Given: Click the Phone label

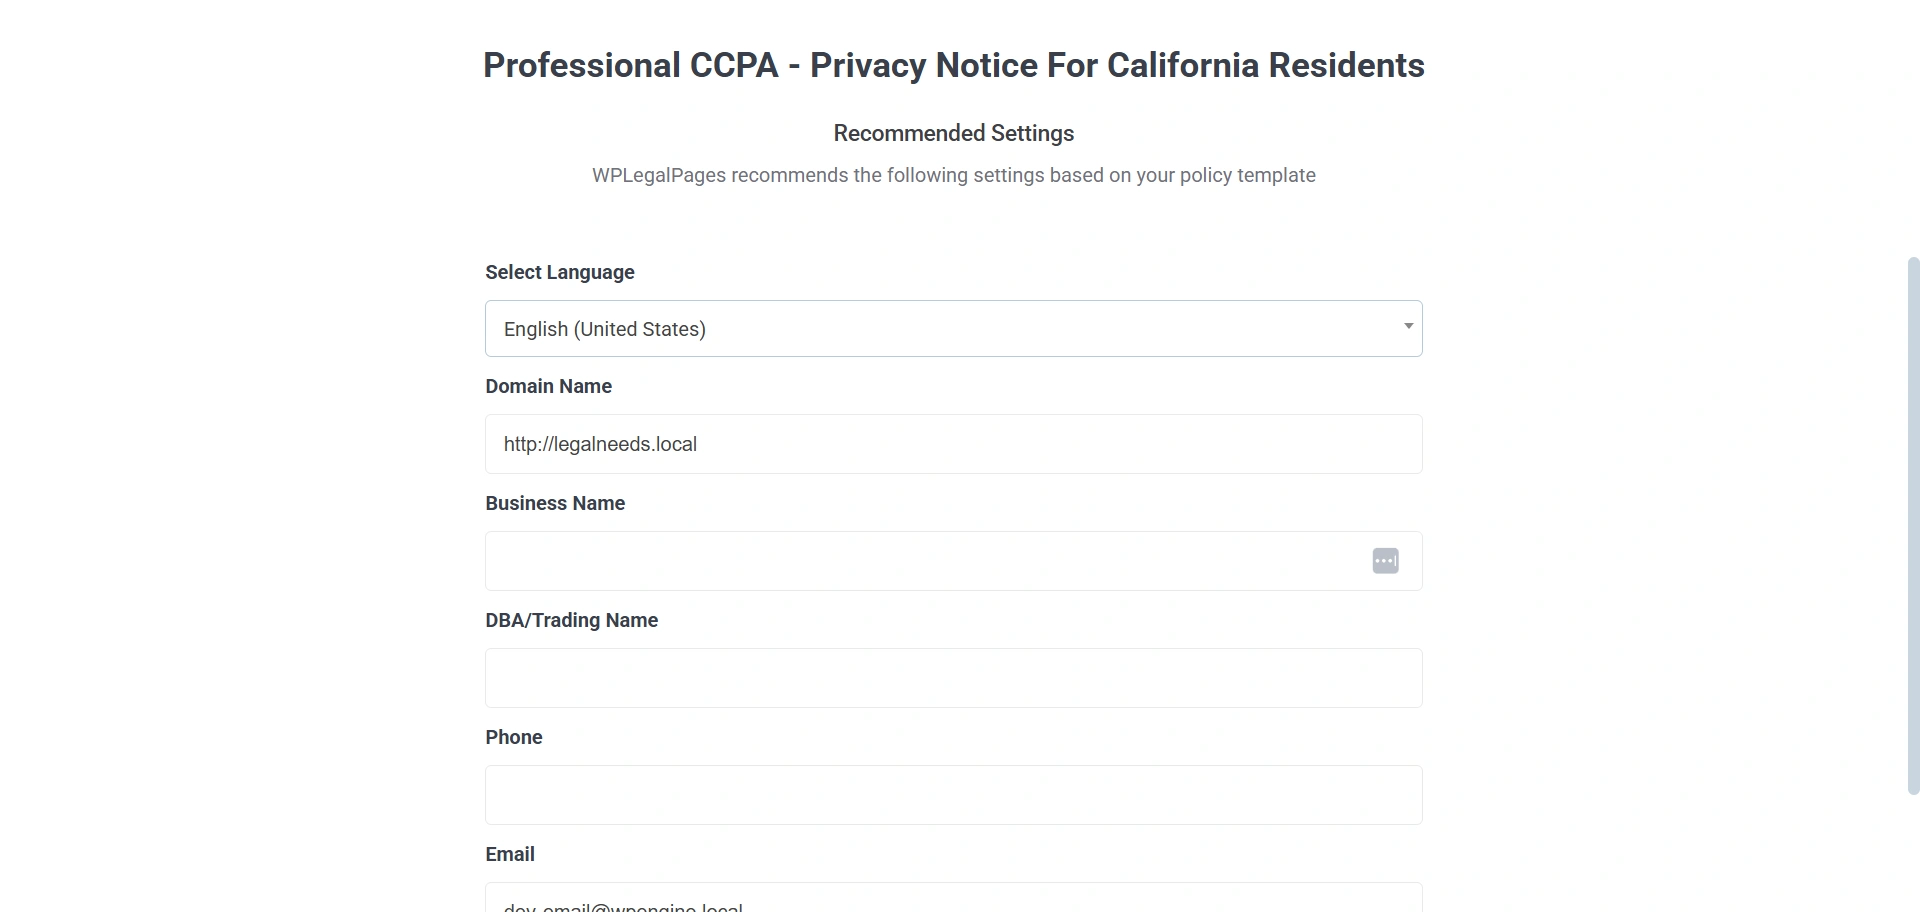Looking at the screenshot, I should 514,737.
